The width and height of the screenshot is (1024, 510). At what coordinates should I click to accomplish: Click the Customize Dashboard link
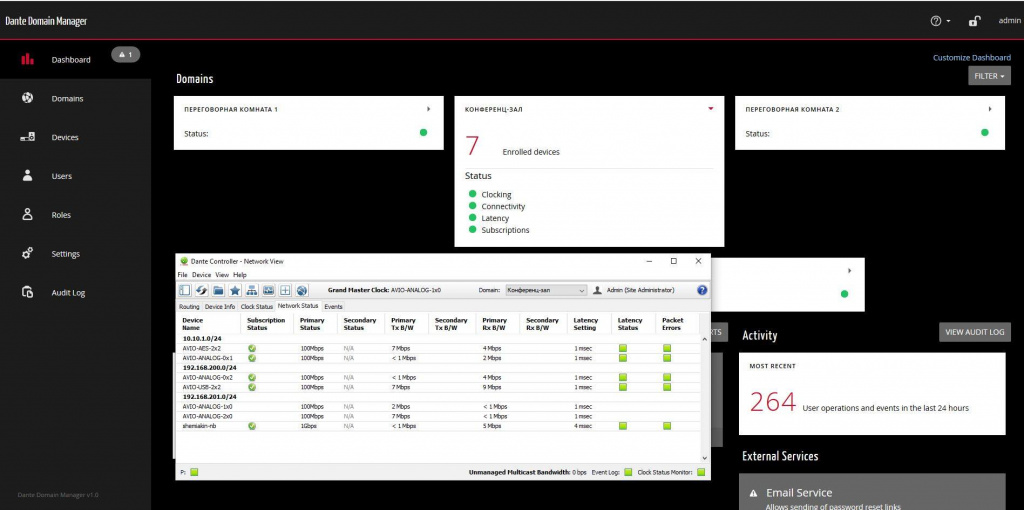coord(971,57)
